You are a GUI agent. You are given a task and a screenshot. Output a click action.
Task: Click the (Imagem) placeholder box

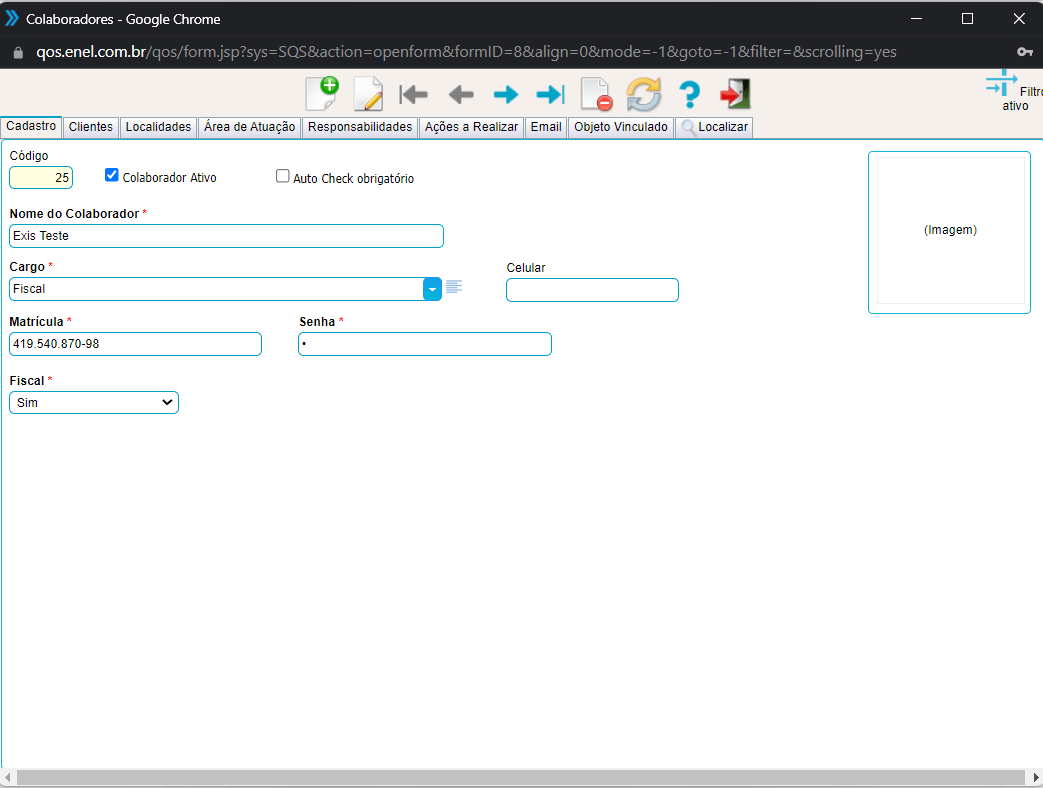tap(949, 231)
